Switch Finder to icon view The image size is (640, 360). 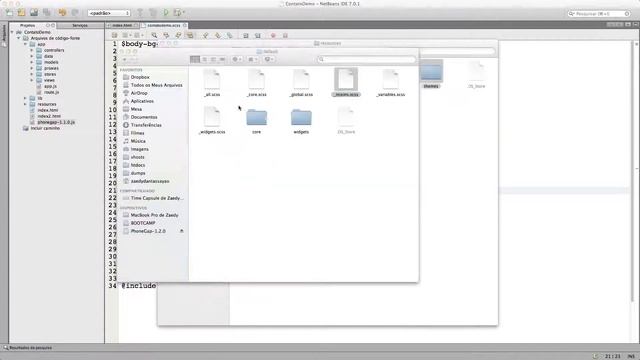[195, 60]
